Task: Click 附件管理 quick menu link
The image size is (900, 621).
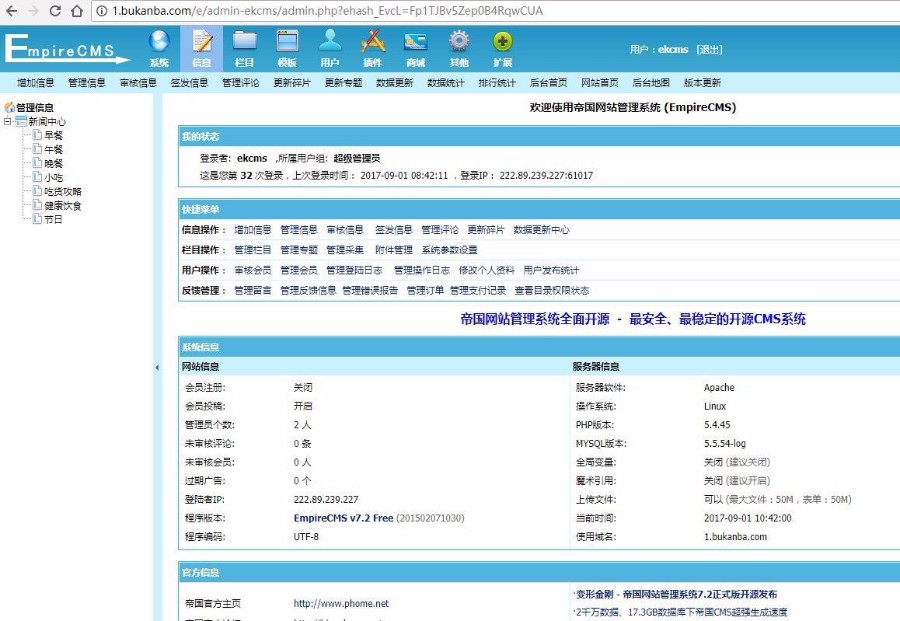Action: 394,250
